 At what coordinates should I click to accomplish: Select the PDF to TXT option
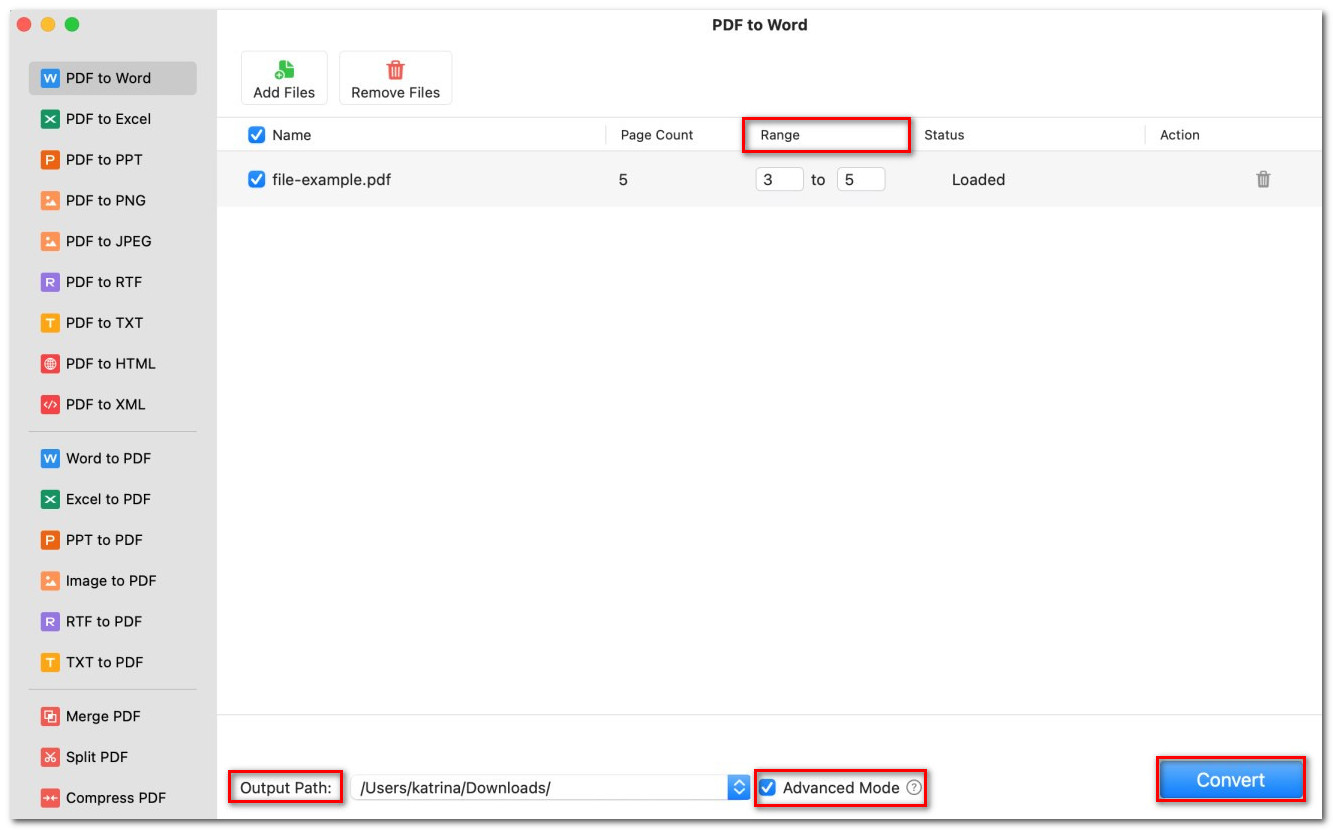click(104, 323)
